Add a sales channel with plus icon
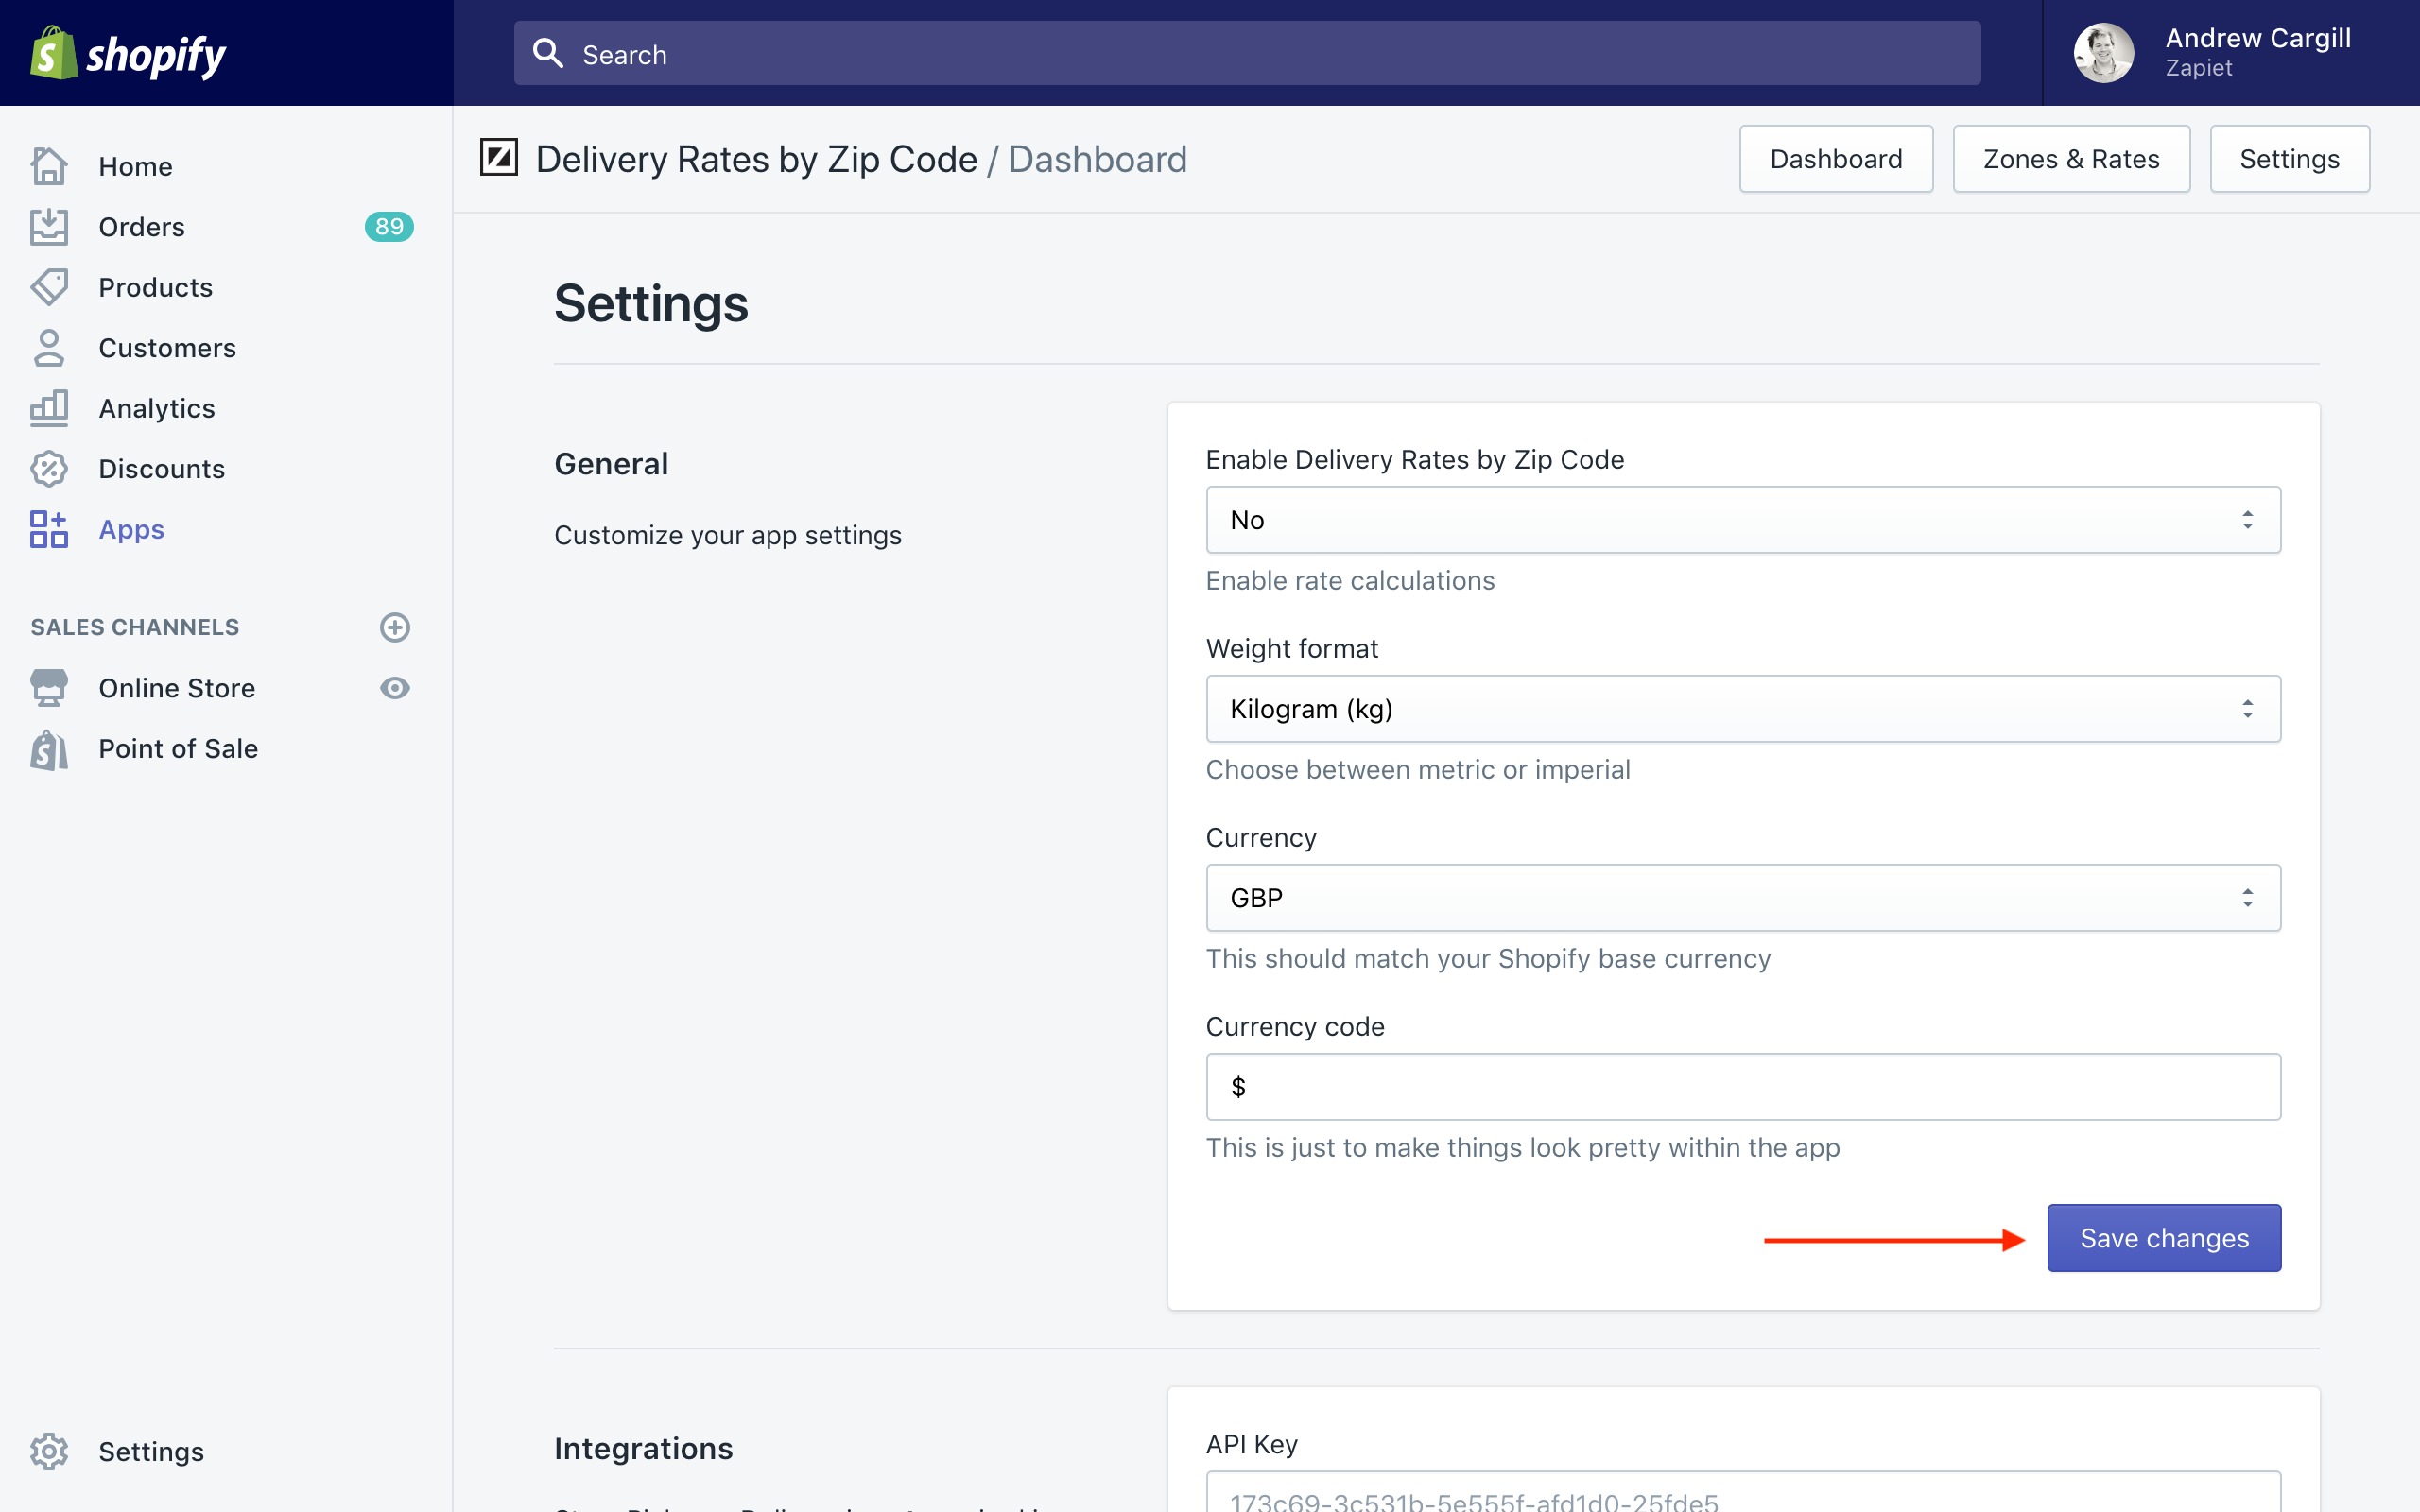This screenshot has width=2420, height=1512. tap(395, 627)
